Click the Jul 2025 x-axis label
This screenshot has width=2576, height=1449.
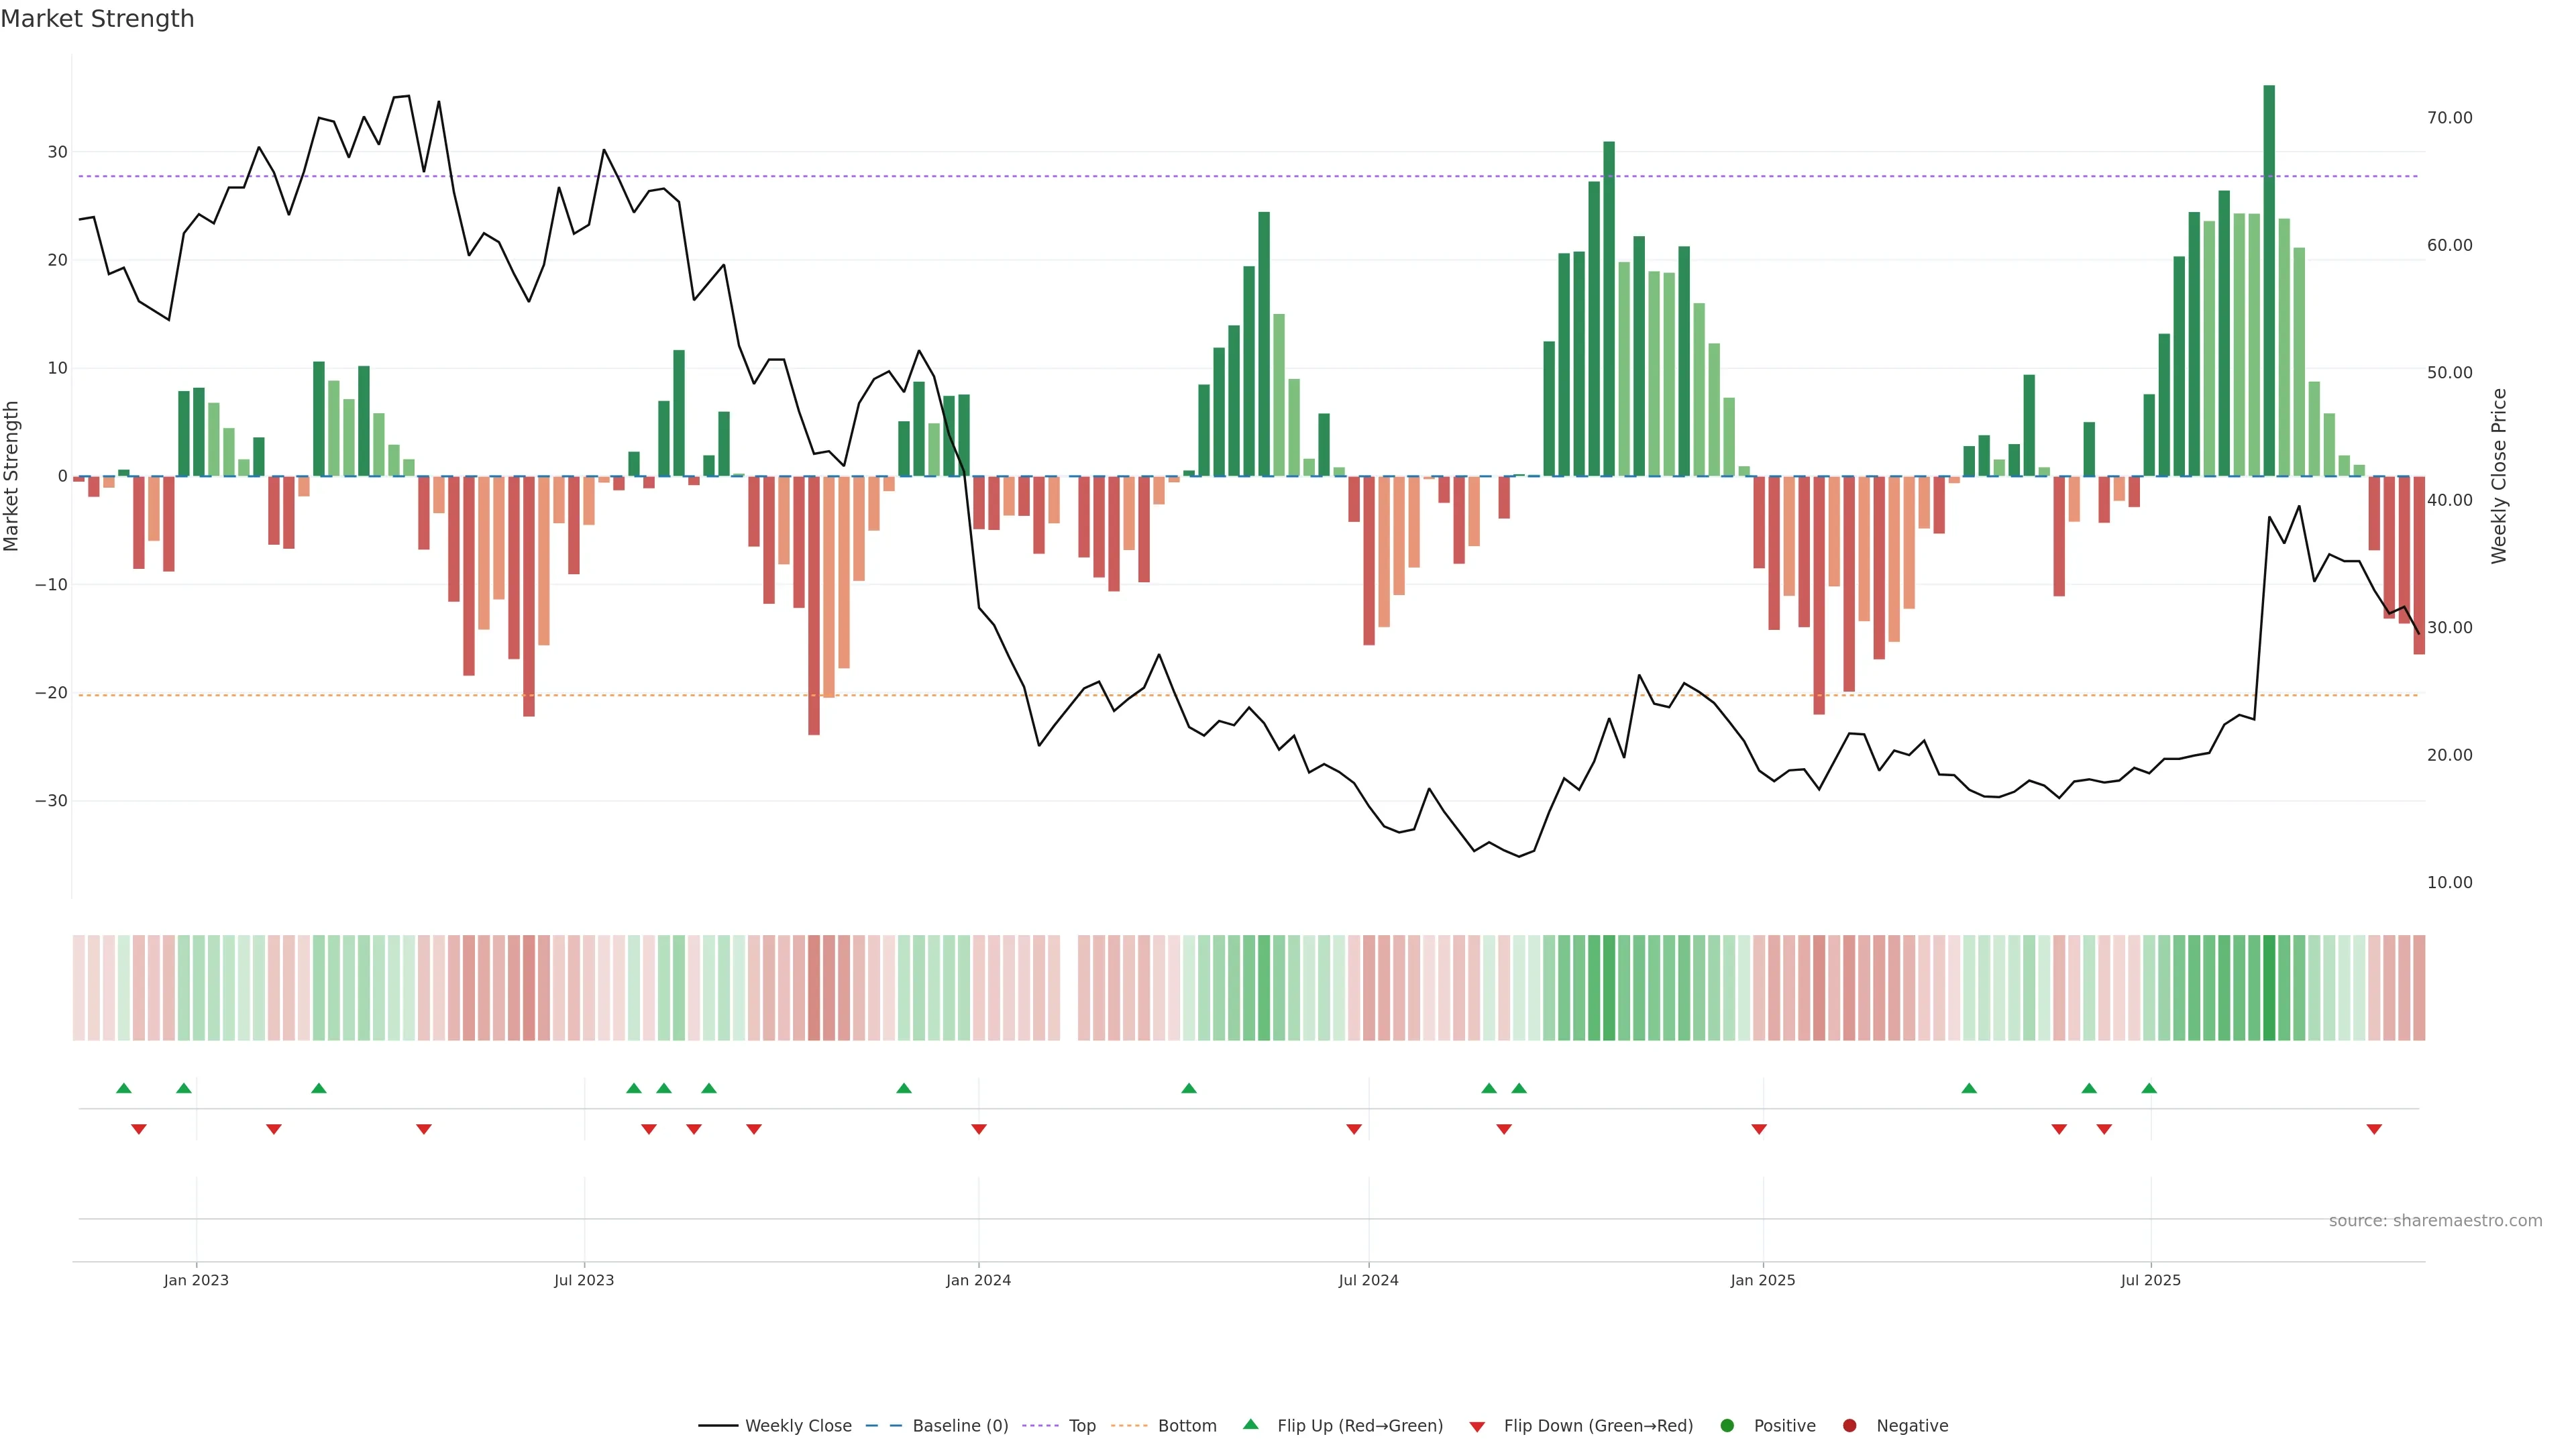pyautogui.click(x=2150, y=1280)
